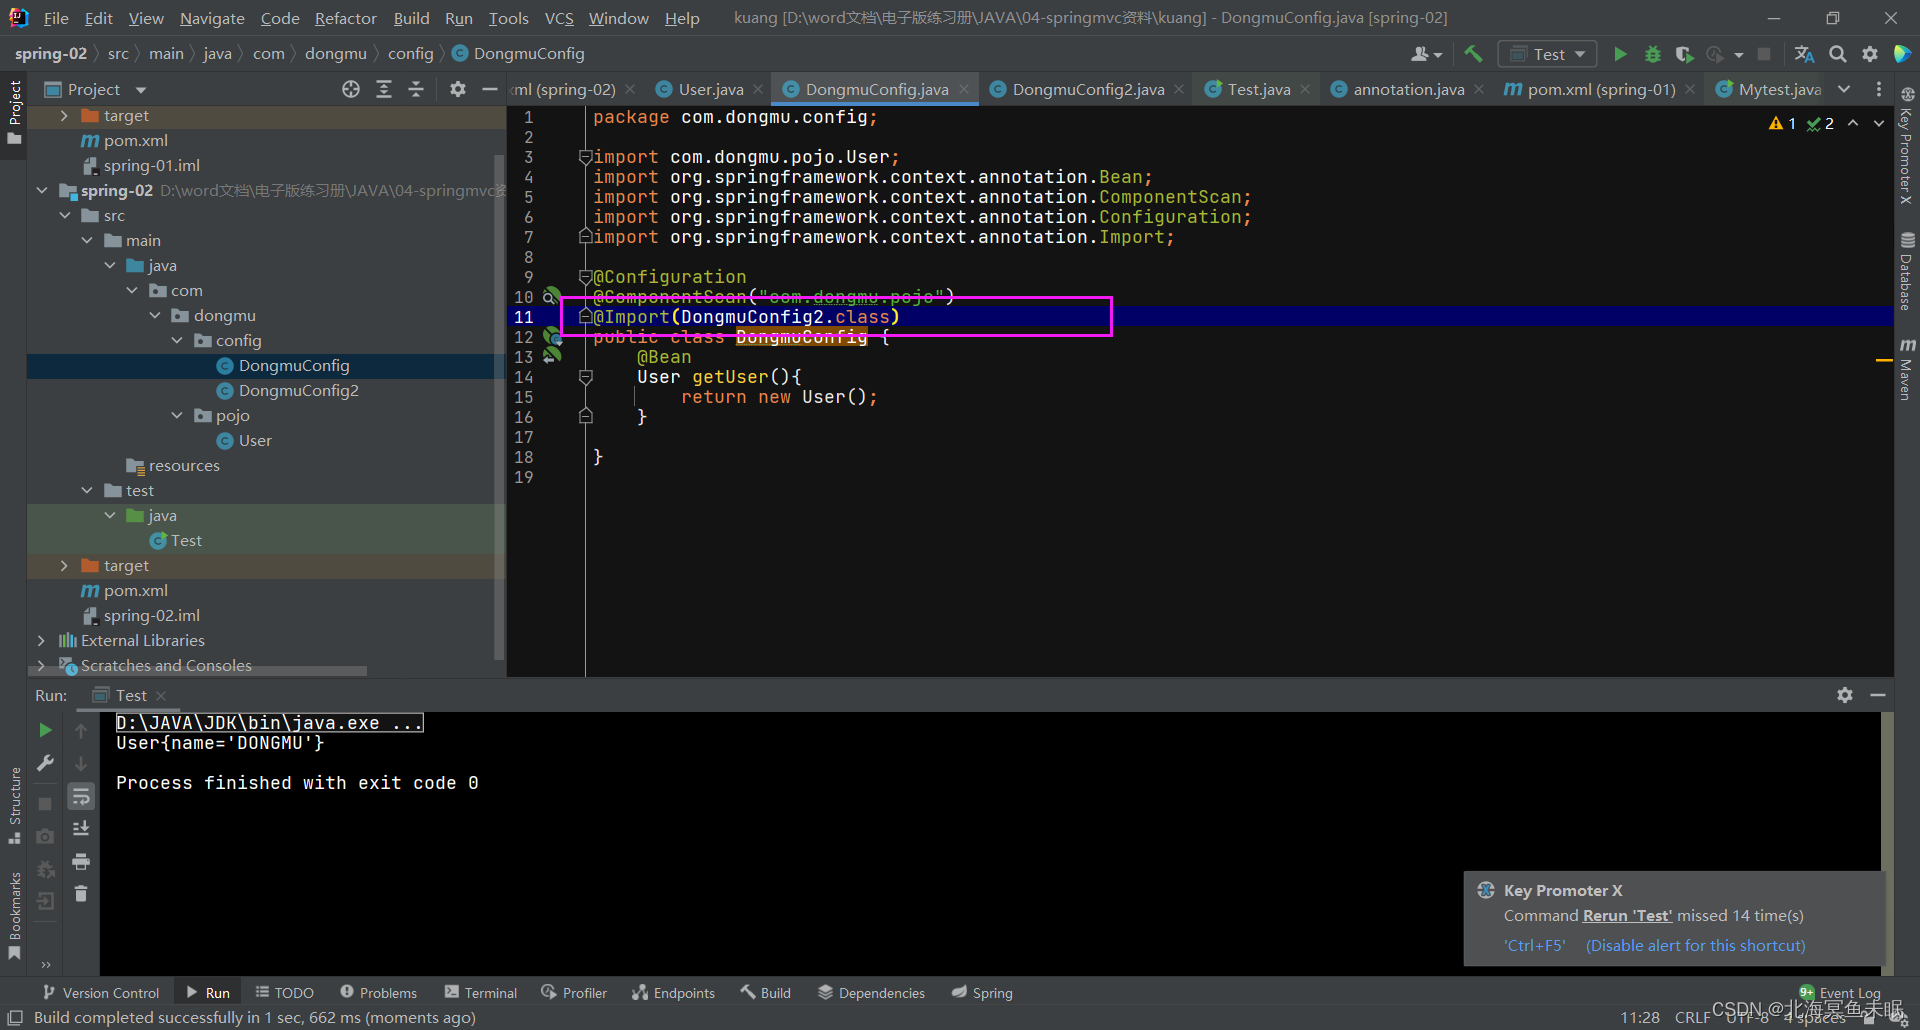Collapse the config package
The width and height of the screenshot is (1920, 1030).
(177, 340)
